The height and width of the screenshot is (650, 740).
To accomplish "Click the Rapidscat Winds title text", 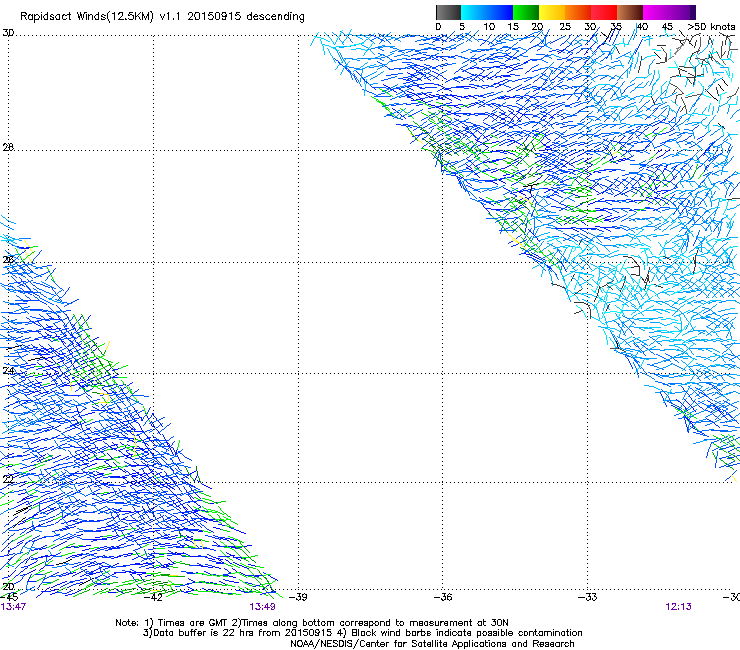I will tap(162, 17).
